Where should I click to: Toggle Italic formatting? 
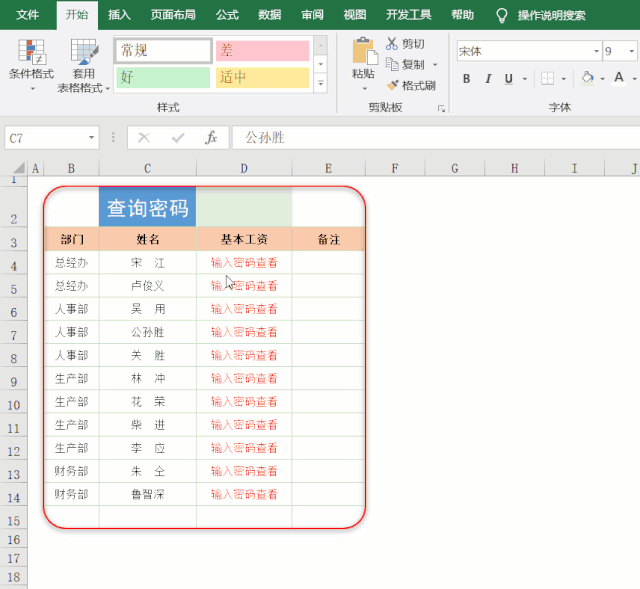pyautogui.click(x=488, y=78)
